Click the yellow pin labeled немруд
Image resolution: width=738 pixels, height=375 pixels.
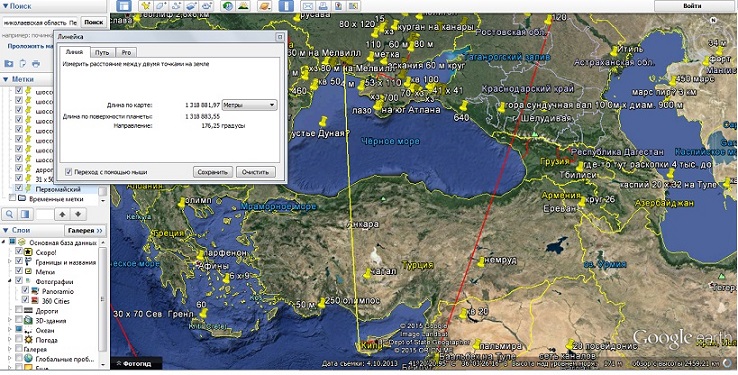click(481, 262)
